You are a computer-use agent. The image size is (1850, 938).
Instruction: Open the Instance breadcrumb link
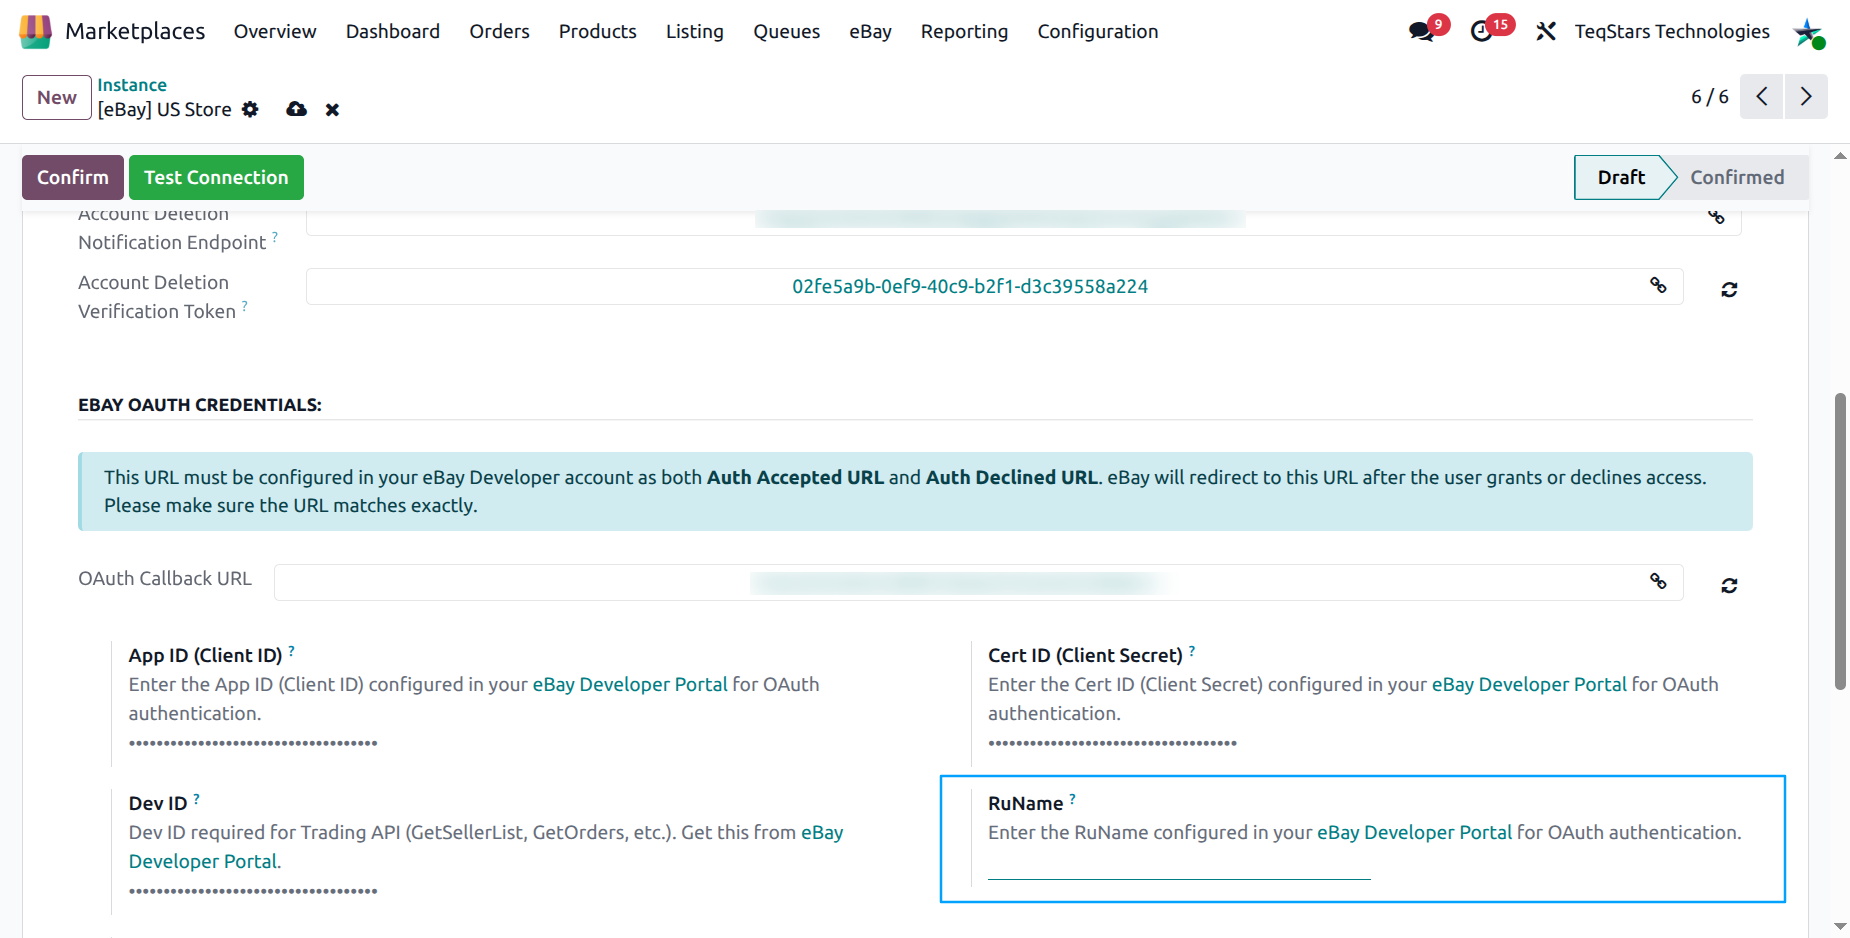(132, 85)
